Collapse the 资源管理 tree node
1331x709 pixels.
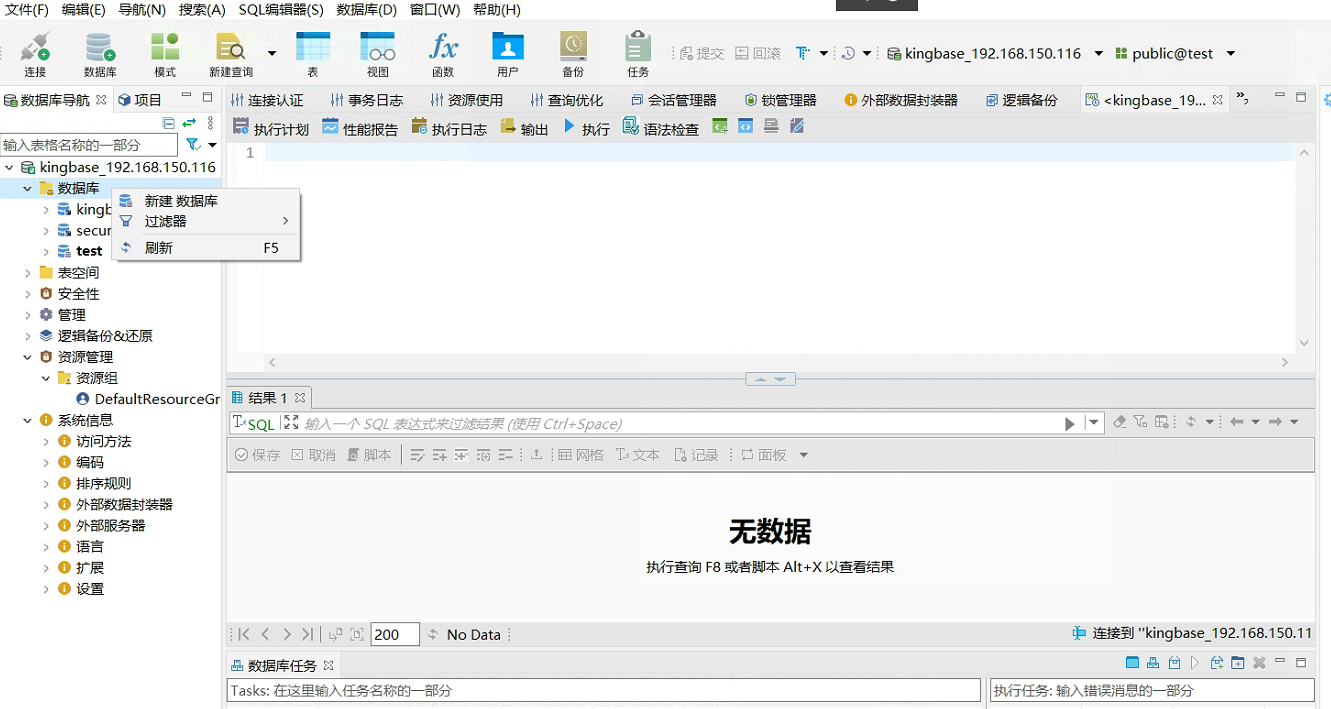pyautogui.click(x=28, y=357)
